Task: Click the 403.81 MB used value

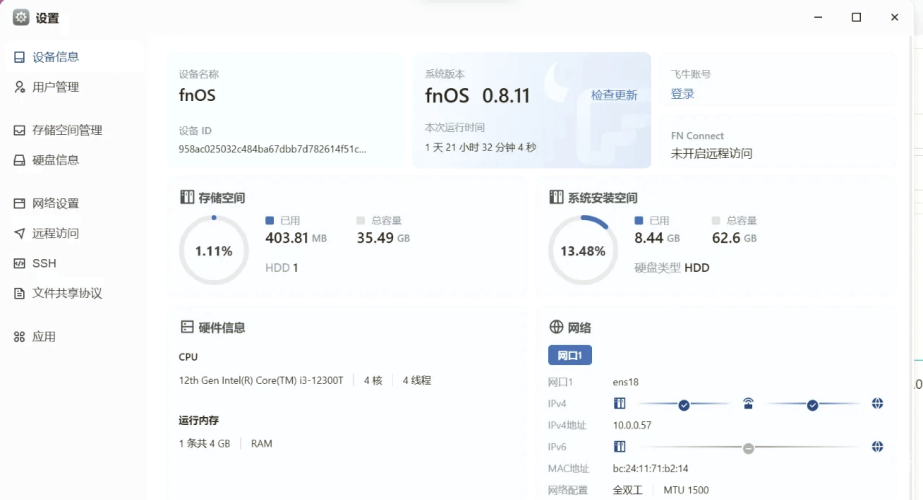Action: click(x=296, y=238)
